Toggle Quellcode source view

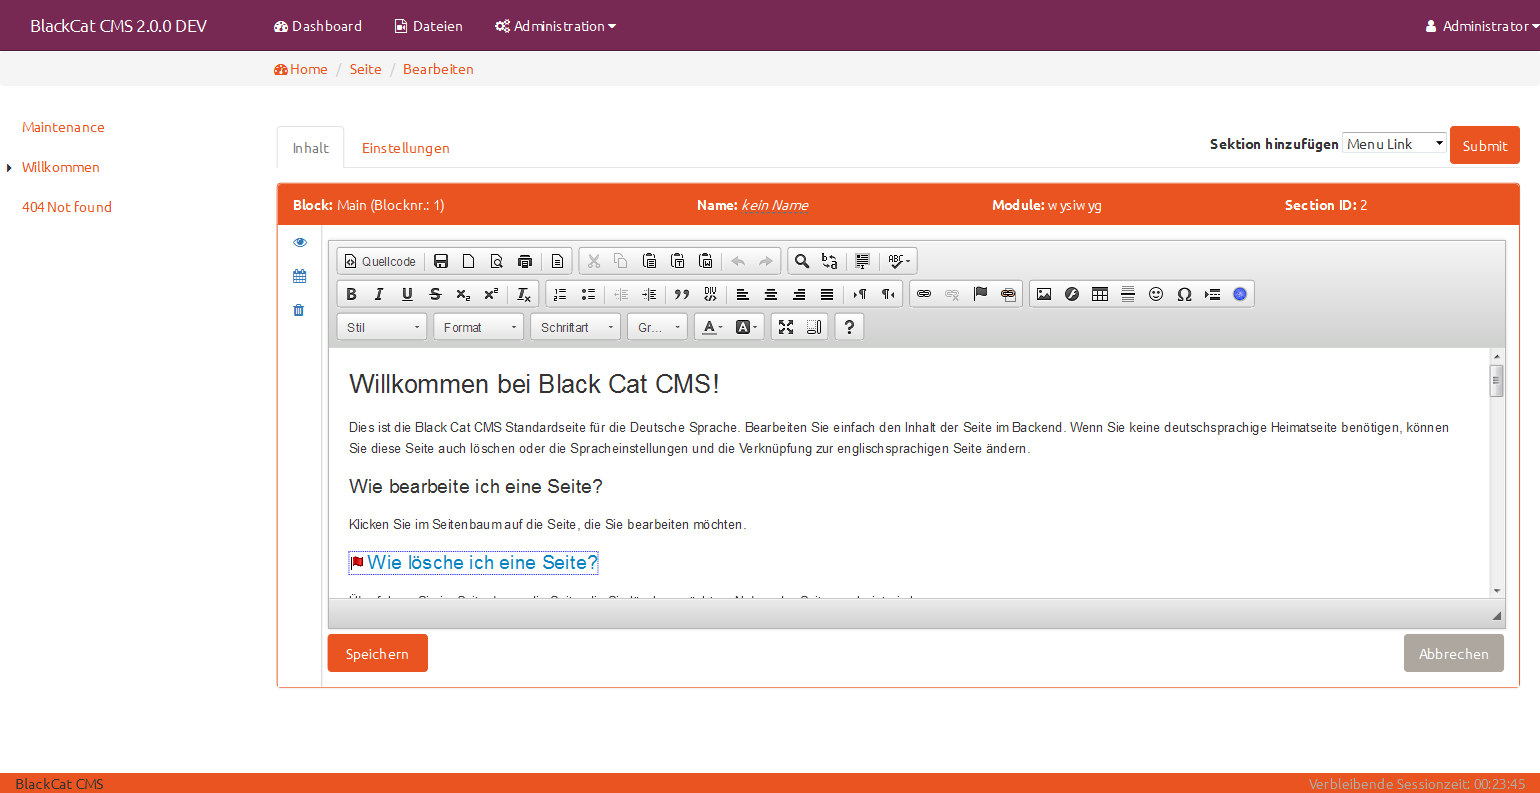click(380, 261)
